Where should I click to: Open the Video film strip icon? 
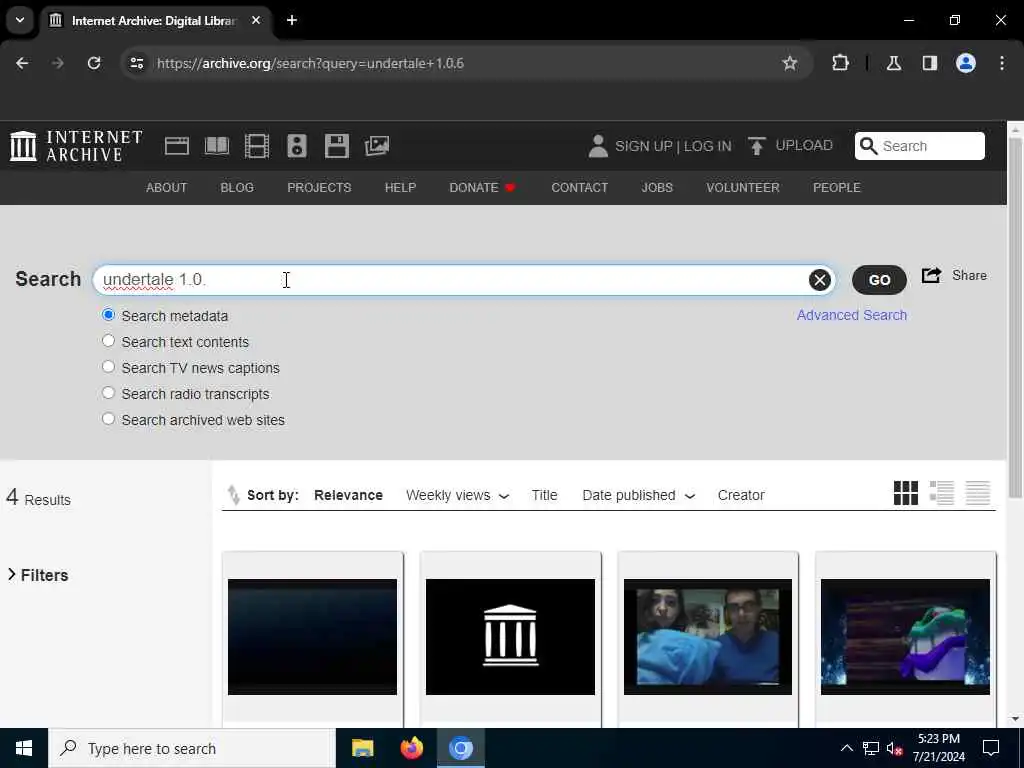coord(257,146)
